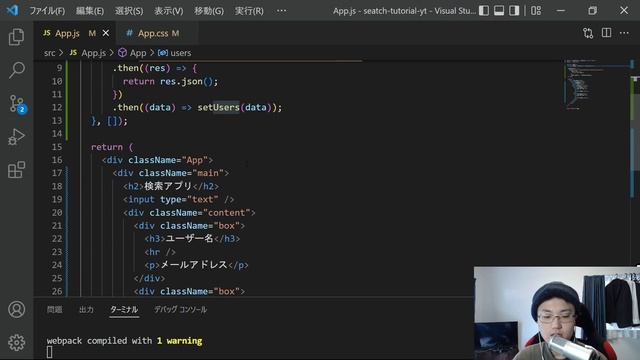Toggle the primary sidebar visibility
Image resolution: width=640 pixels, height=360 pixels.
coord(484,11)
